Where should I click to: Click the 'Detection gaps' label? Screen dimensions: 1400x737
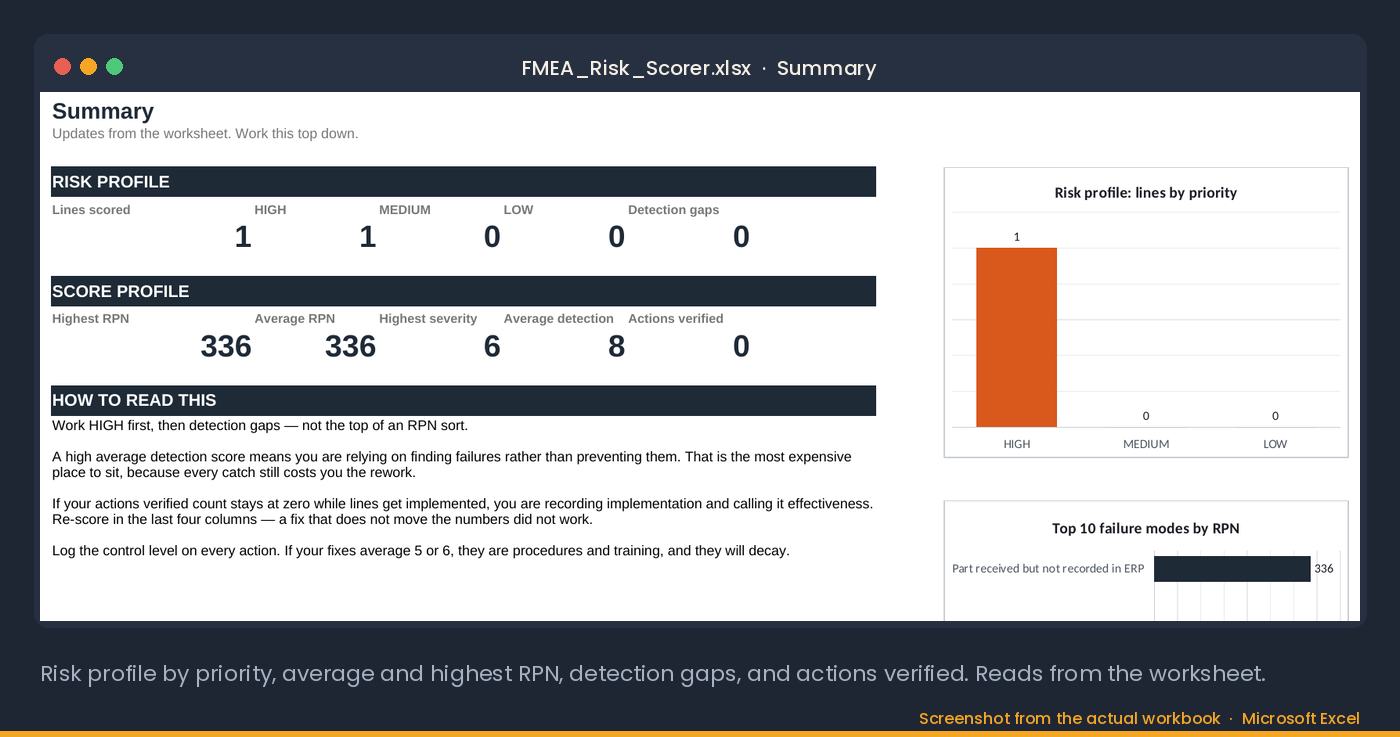click(673, 210)
